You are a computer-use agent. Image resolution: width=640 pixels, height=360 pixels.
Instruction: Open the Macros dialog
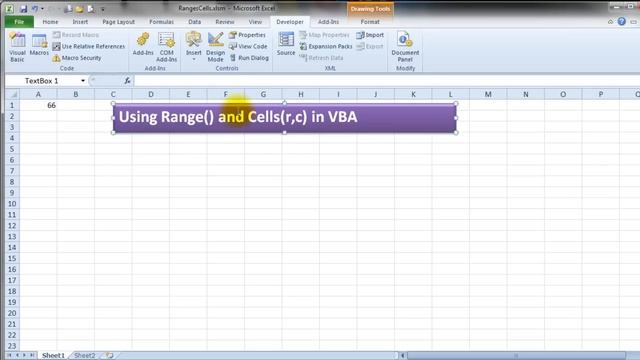39,45
